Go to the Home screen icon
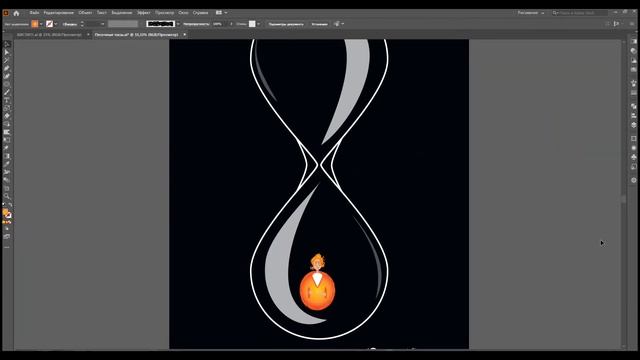 coord(16,13)
